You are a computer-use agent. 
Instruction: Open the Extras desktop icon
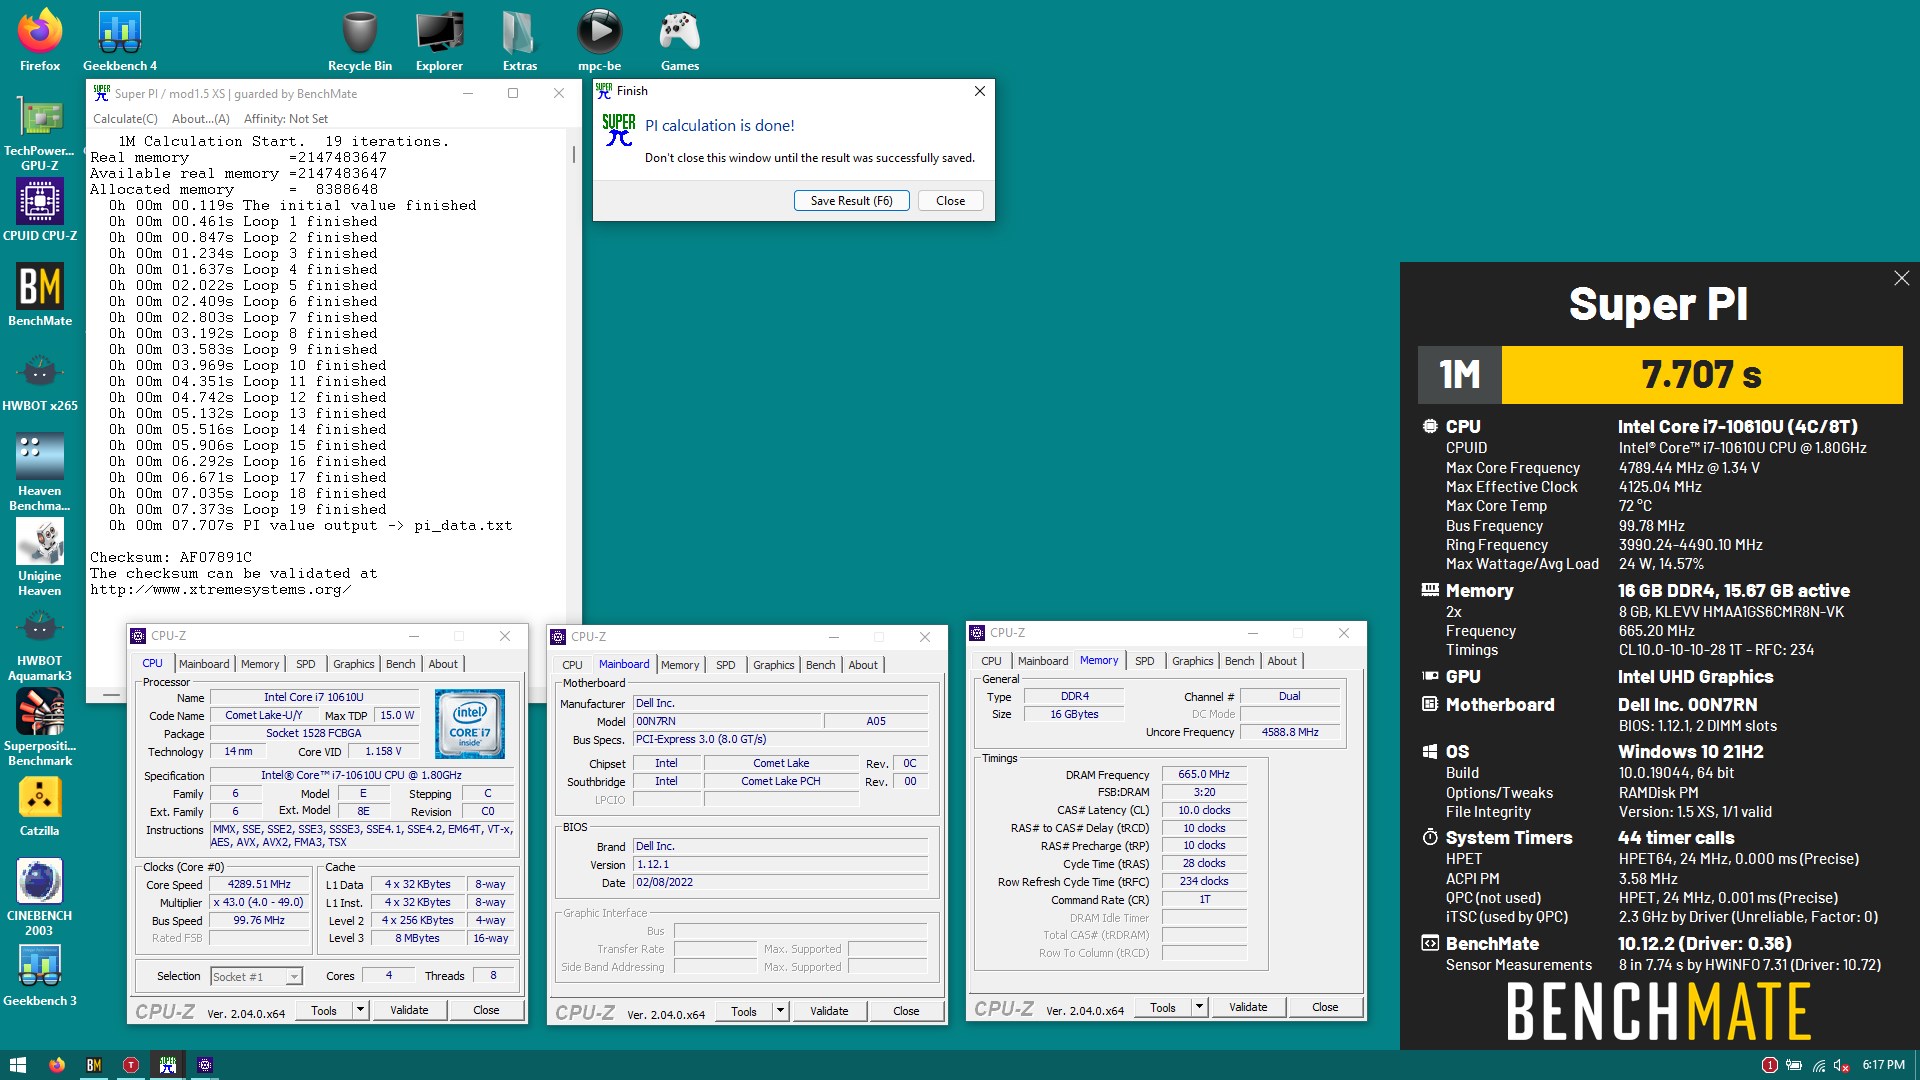(x=520, y=40)
